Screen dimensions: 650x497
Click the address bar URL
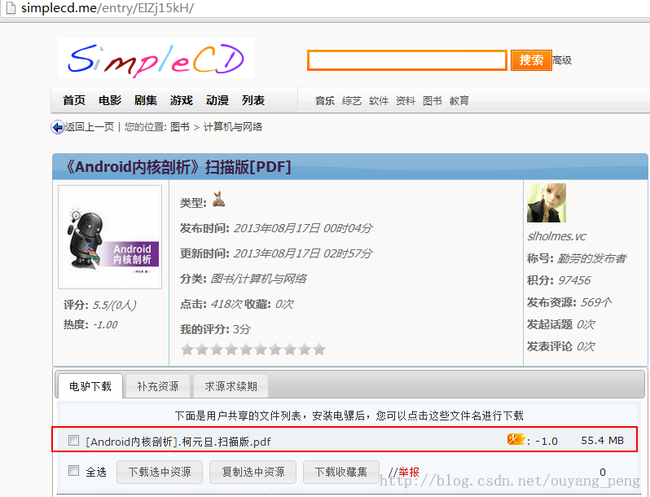[x=107, y=8]
